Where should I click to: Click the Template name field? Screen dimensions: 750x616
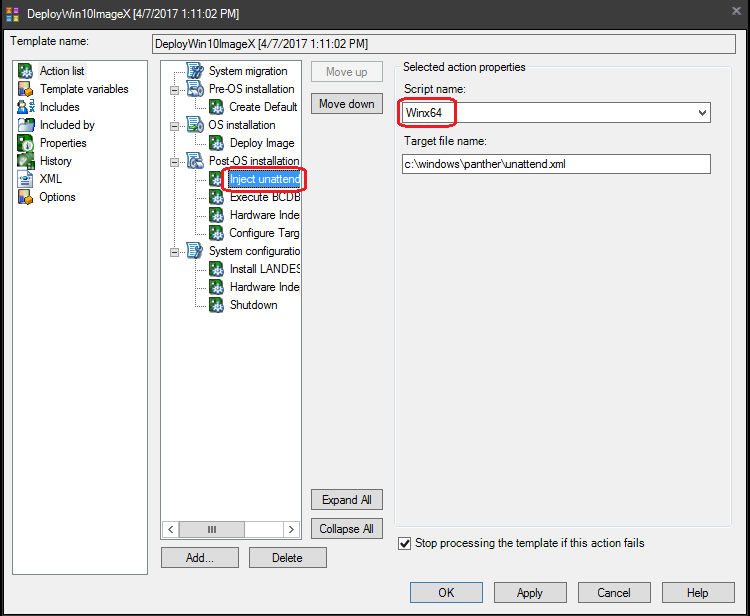(x=444, y=44)
